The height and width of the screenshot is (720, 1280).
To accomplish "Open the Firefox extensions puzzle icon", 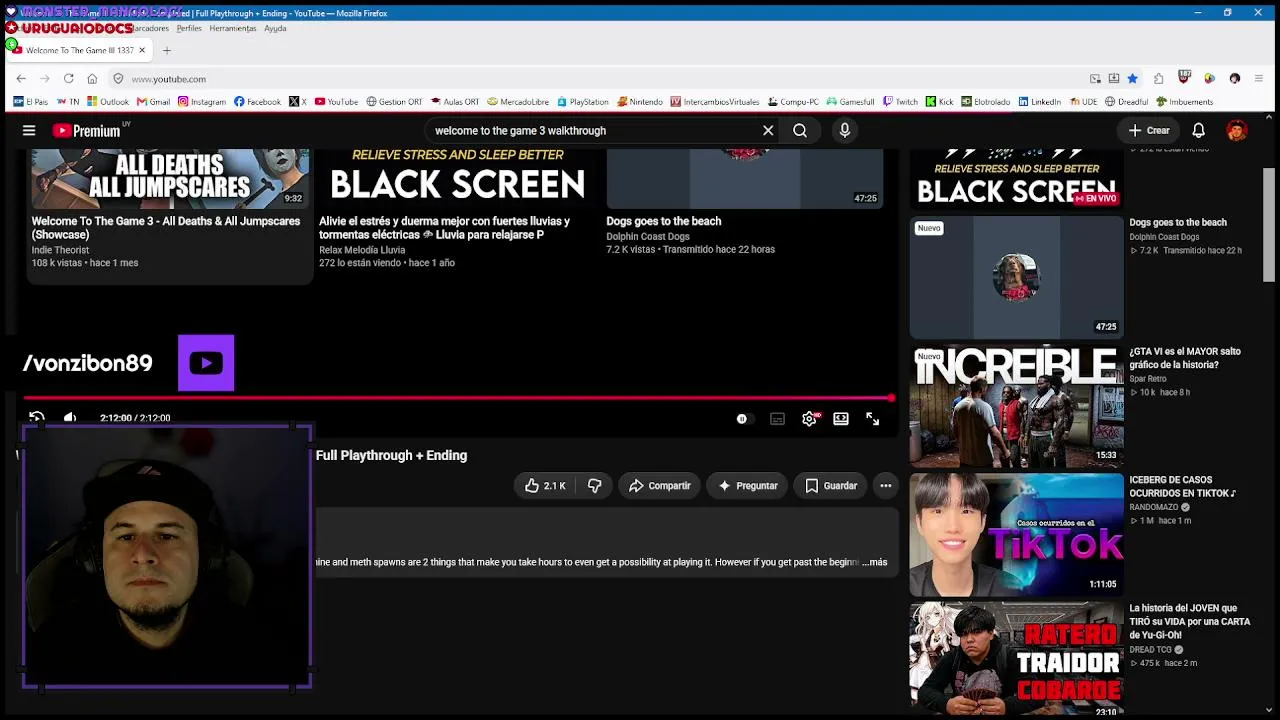I will pyautogui.click(x=1158, y=79).
